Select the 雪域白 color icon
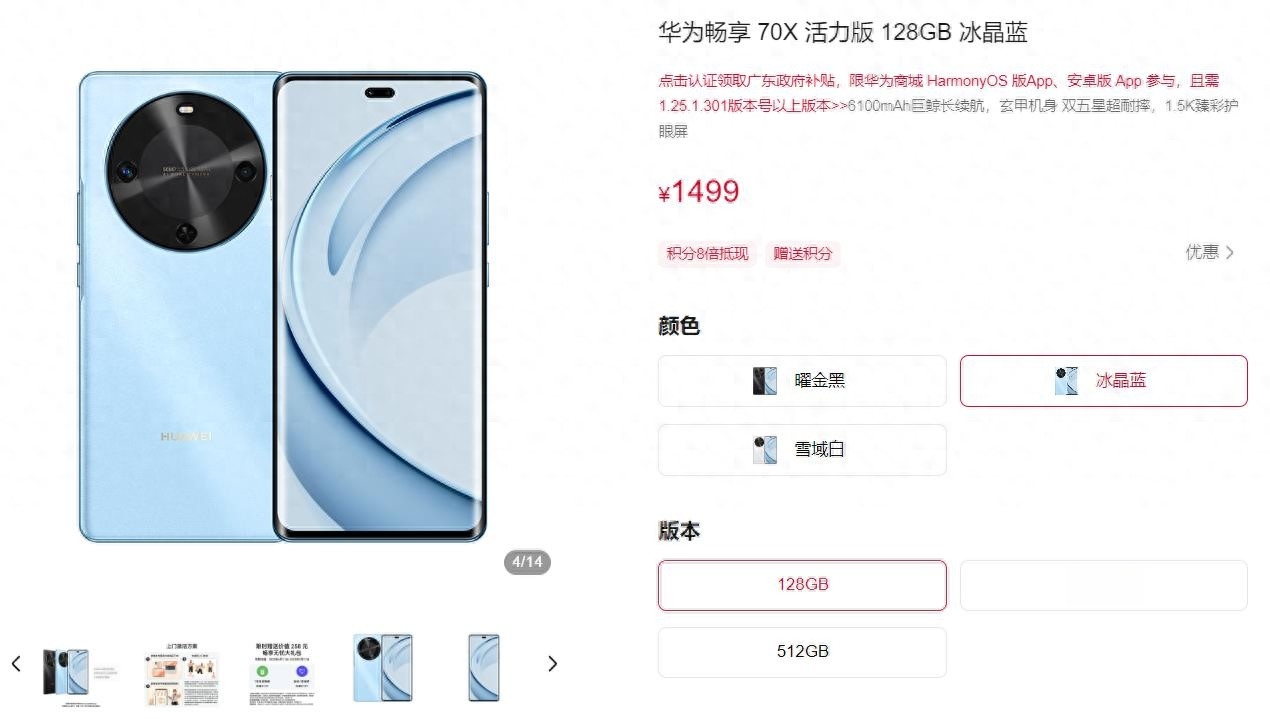 pyautogui.click(x=764, y=450)
